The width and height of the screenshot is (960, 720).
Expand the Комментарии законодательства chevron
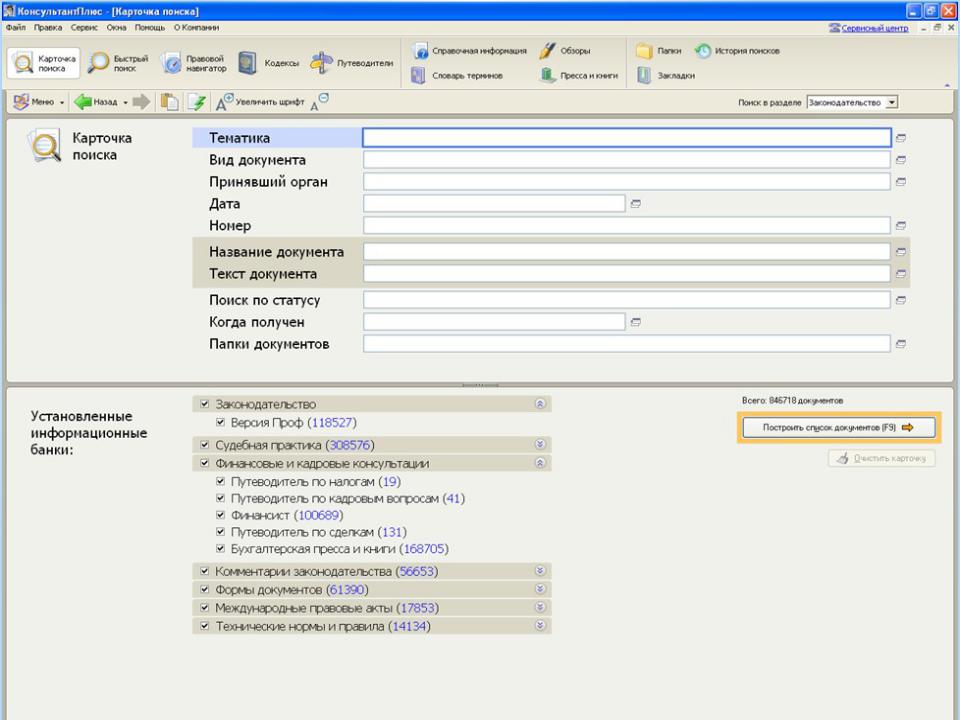click(x=540, y=571)
